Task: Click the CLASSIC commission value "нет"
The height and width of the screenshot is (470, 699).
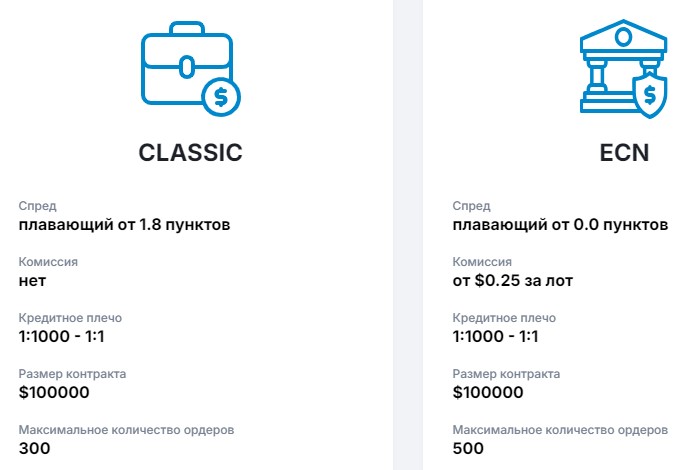Action: (33, 281)
